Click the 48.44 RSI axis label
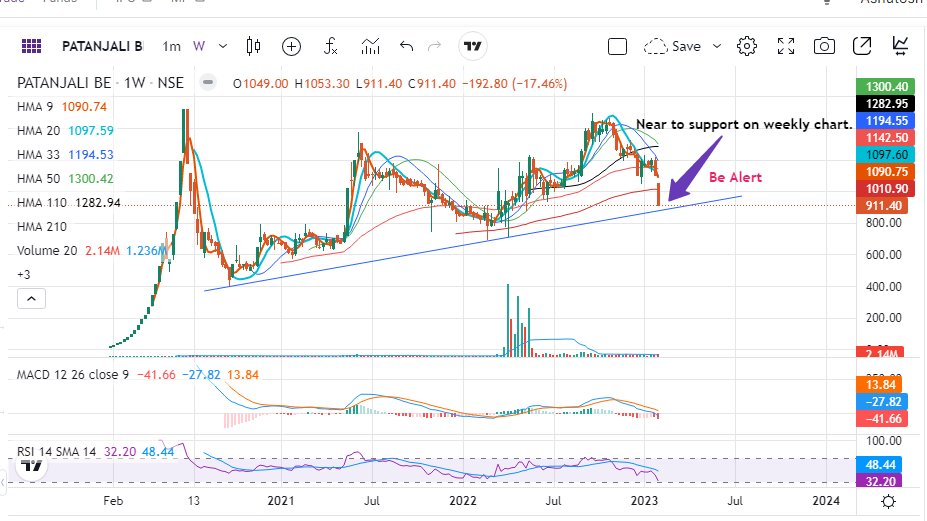Screen dimensions: 927x521 tap(880, 465)
